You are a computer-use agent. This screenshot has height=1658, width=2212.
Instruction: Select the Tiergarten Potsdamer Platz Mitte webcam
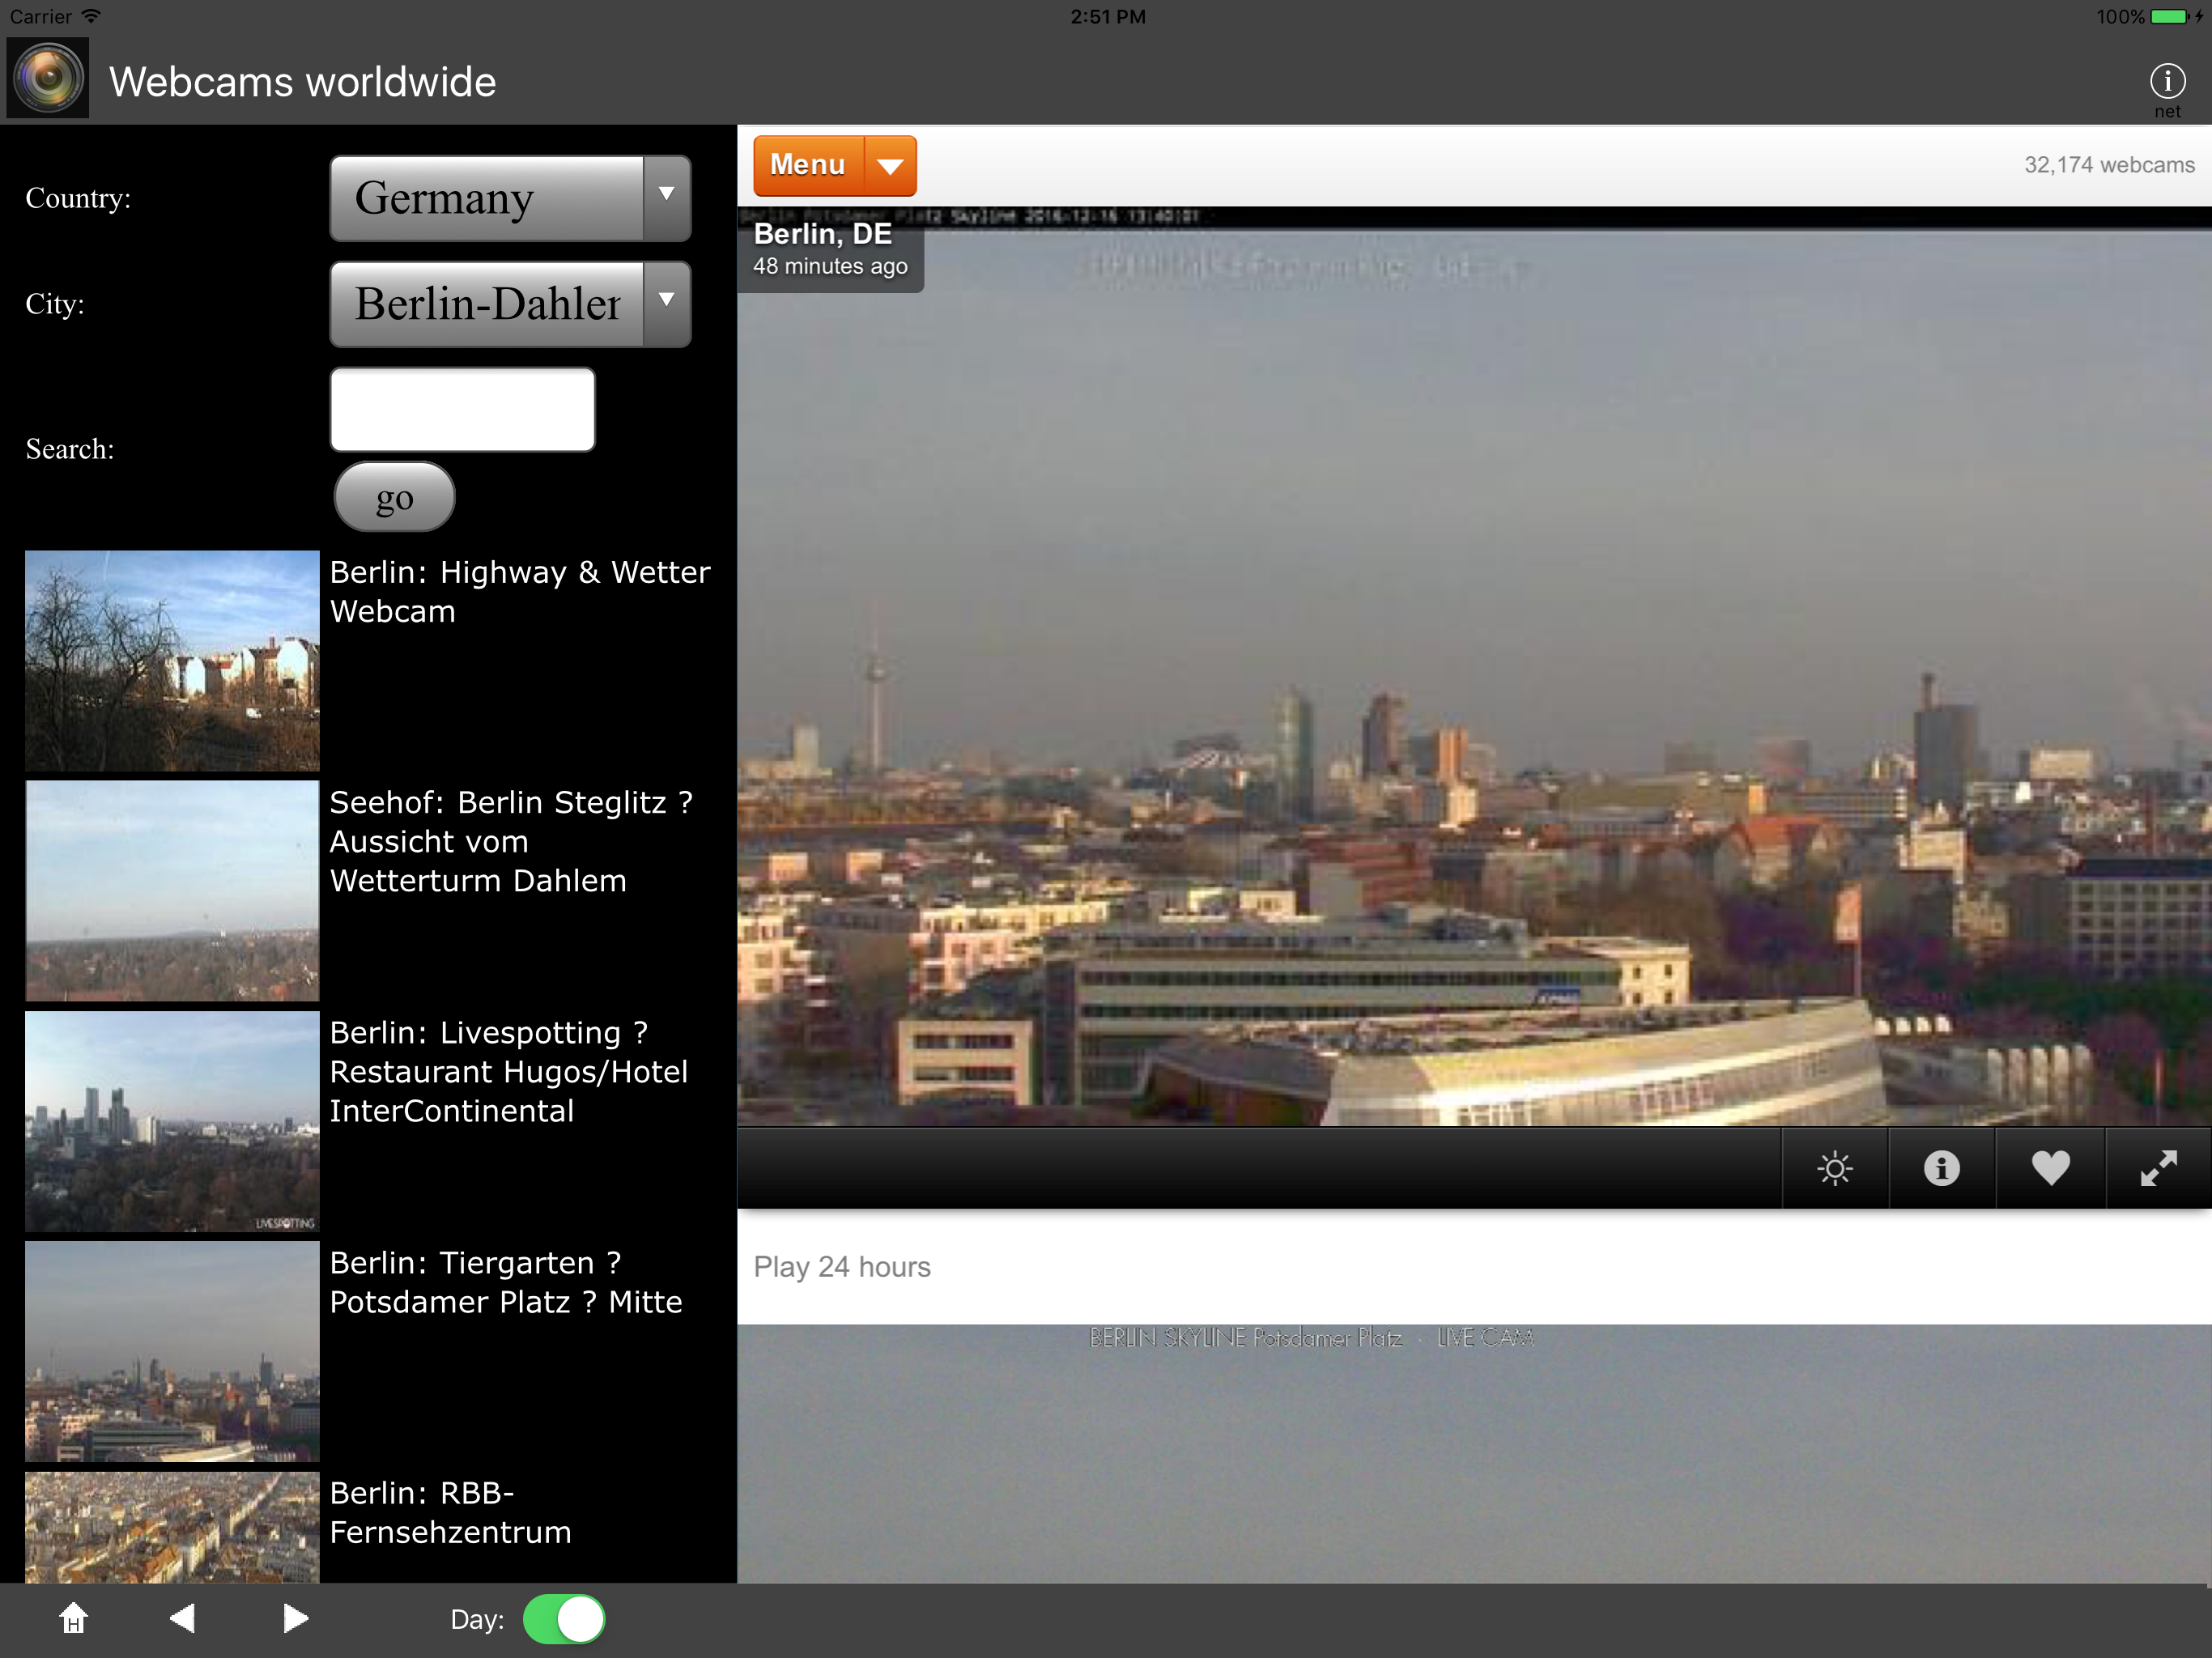(505, 1282)
